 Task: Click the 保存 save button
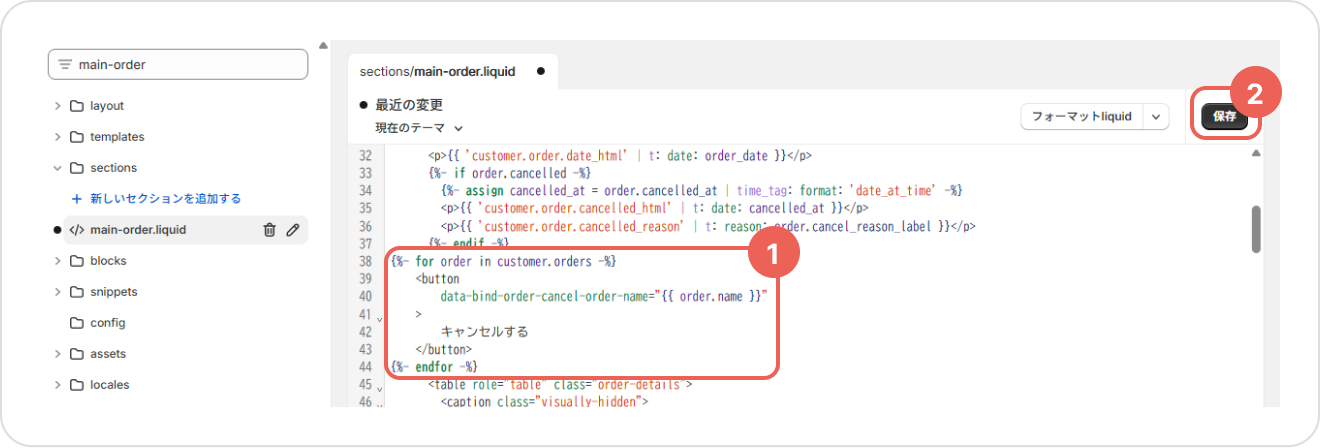(1224, 117)
